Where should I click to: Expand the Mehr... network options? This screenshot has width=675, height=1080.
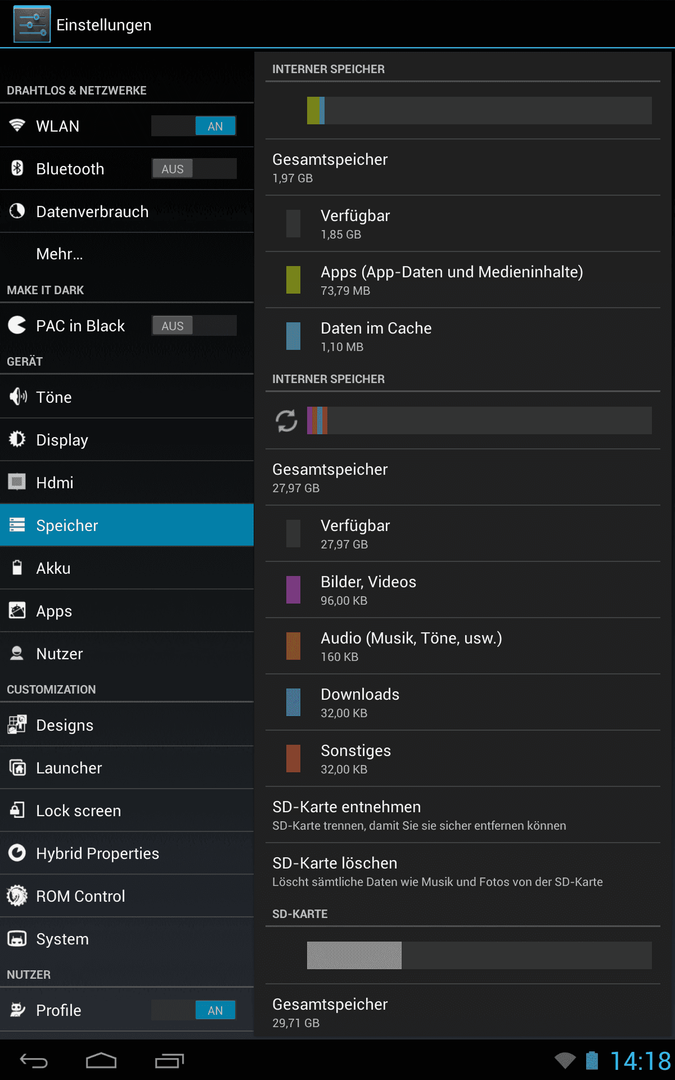point(127,253)
